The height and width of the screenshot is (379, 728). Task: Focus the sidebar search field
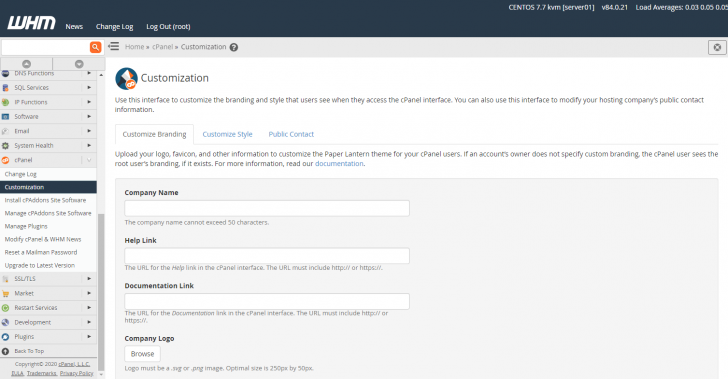(x=46, y=47)
